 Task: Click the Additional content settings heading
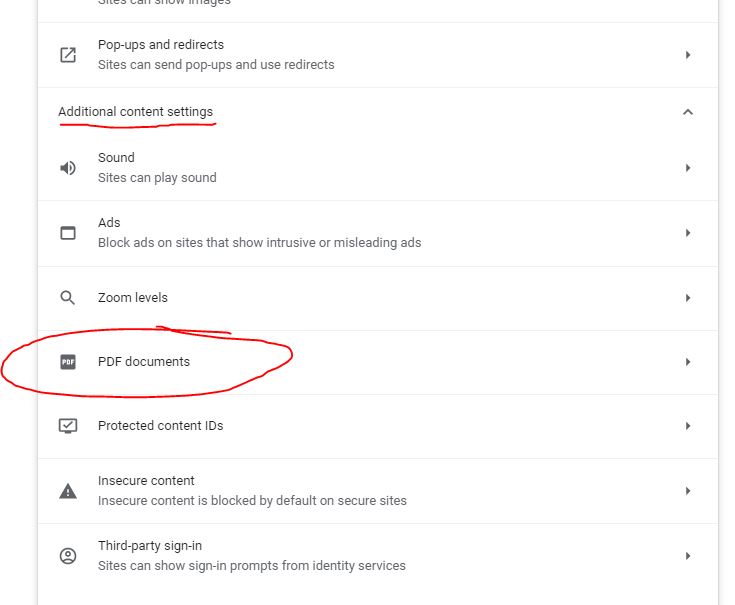pos(135,112)
